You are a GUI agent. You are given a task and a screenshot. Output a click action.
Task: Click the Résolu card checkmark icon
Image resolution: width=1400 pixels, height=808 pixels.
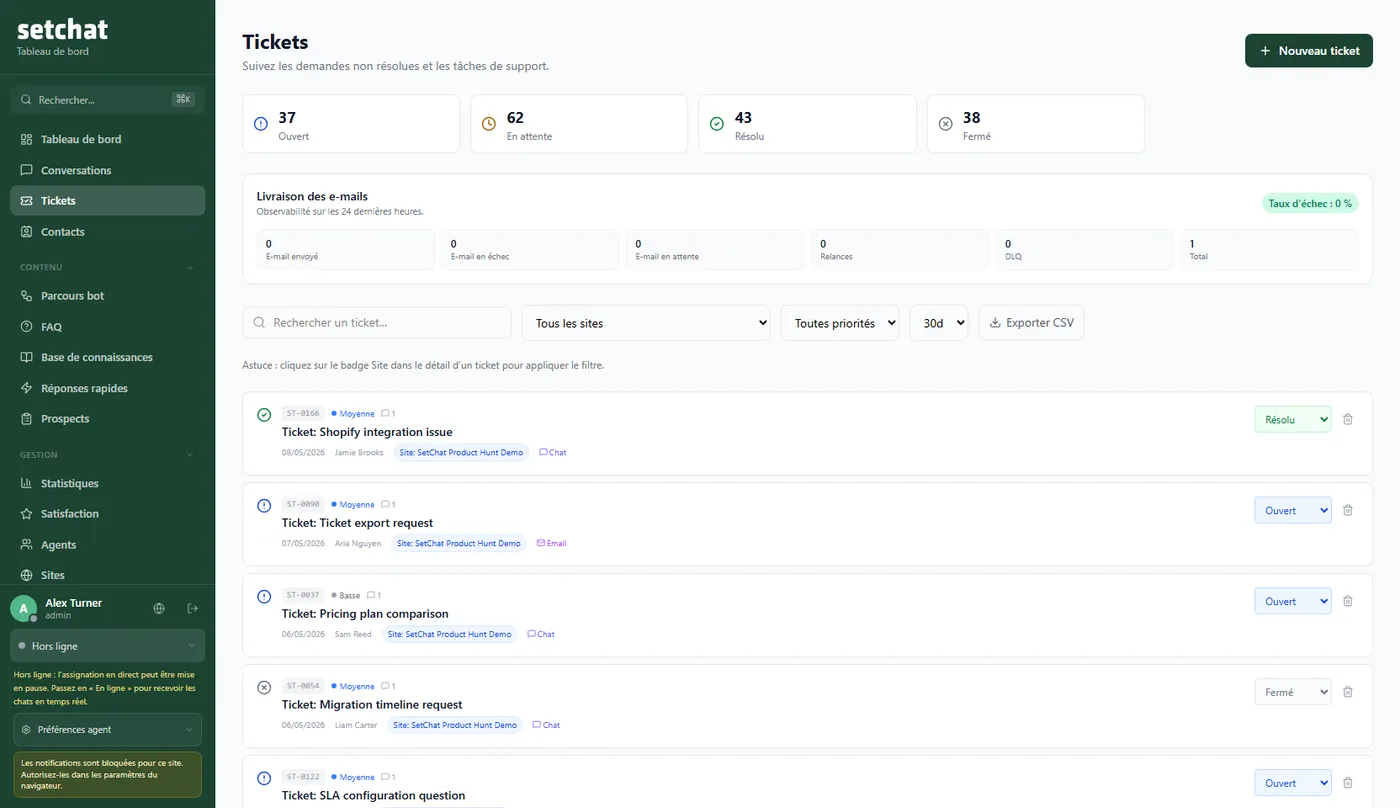(717, 124)
